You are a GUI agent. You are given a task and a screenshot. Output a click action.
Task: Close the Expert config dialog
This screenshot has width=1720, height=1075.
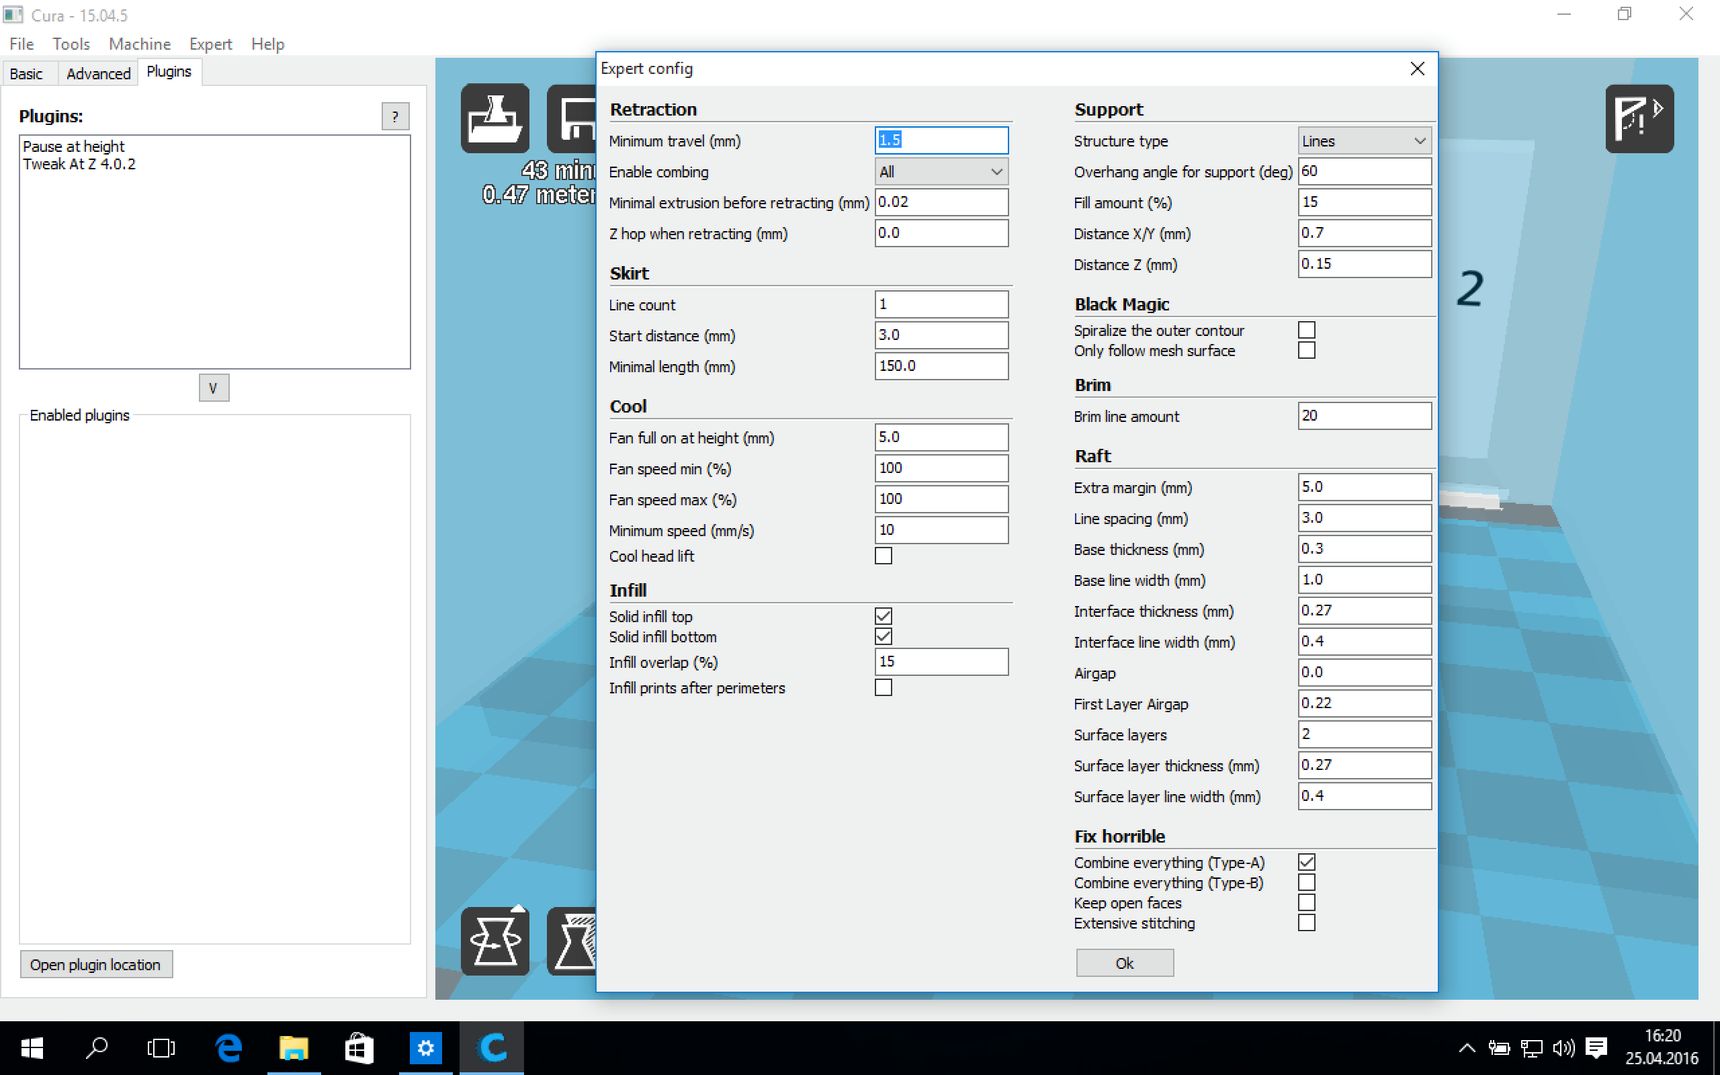tap(1417, 68)
